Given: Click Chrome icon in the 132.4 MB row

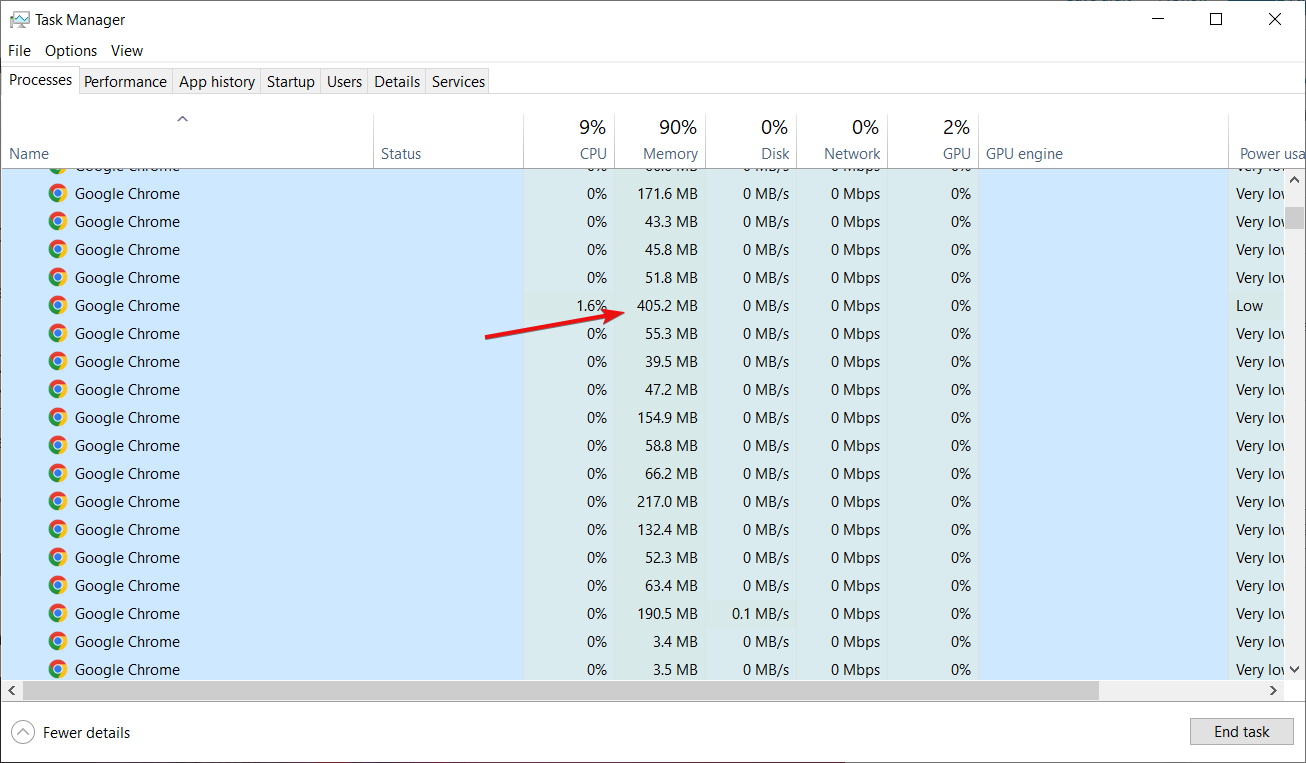Looking at the screenshot, I should pos(58,530).
